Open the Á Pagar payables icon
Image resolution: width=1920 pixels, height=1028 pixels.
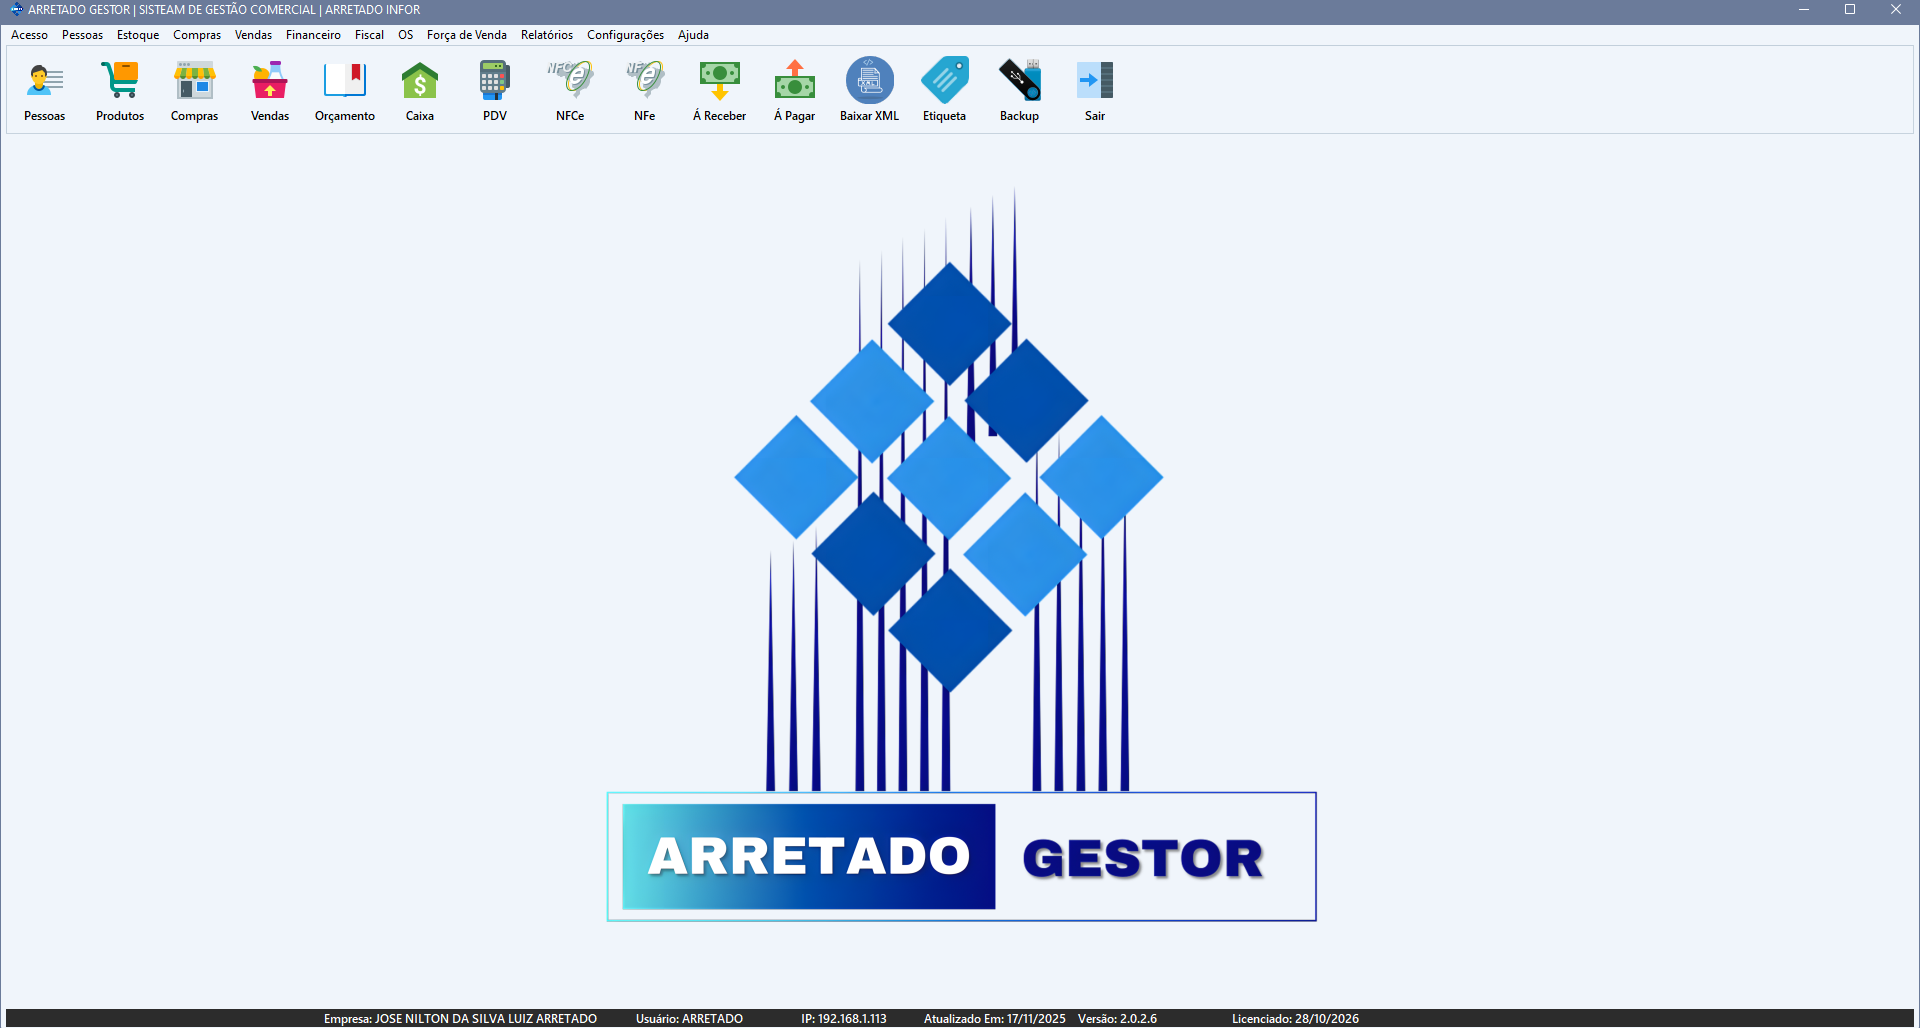pyautogui.click(x=793, y=90)
